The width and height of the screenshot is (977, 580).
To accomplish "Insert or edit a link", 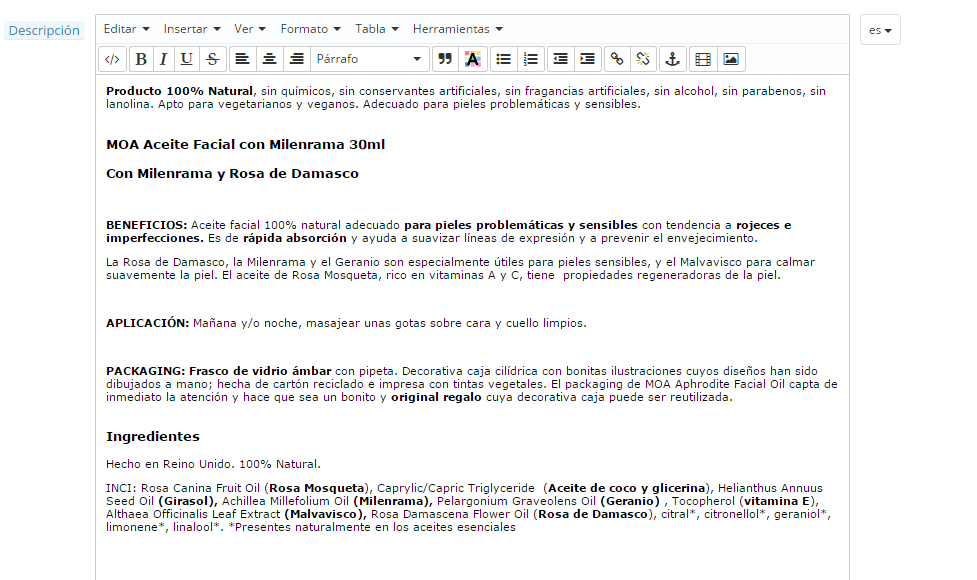I will tap(617, 59).
